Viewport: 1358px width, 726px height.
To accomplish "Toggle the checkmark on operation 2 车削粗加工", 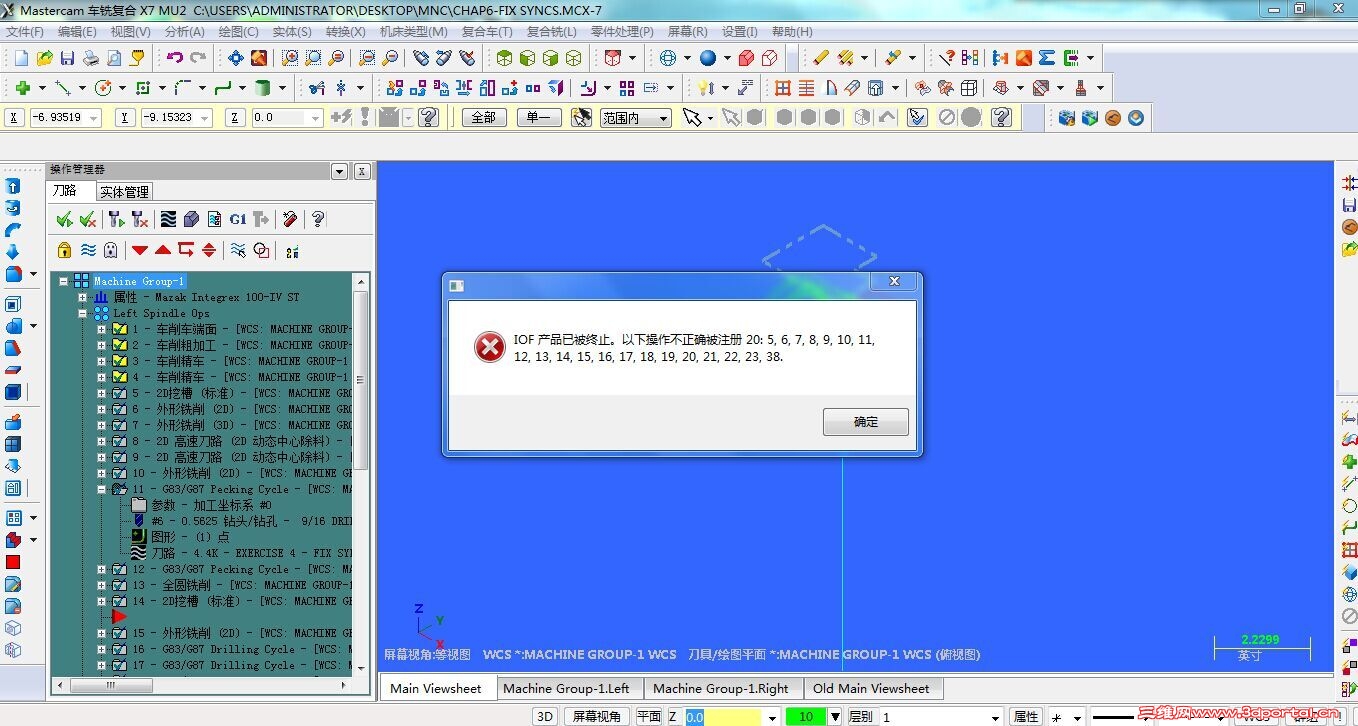I will (120, 345).
